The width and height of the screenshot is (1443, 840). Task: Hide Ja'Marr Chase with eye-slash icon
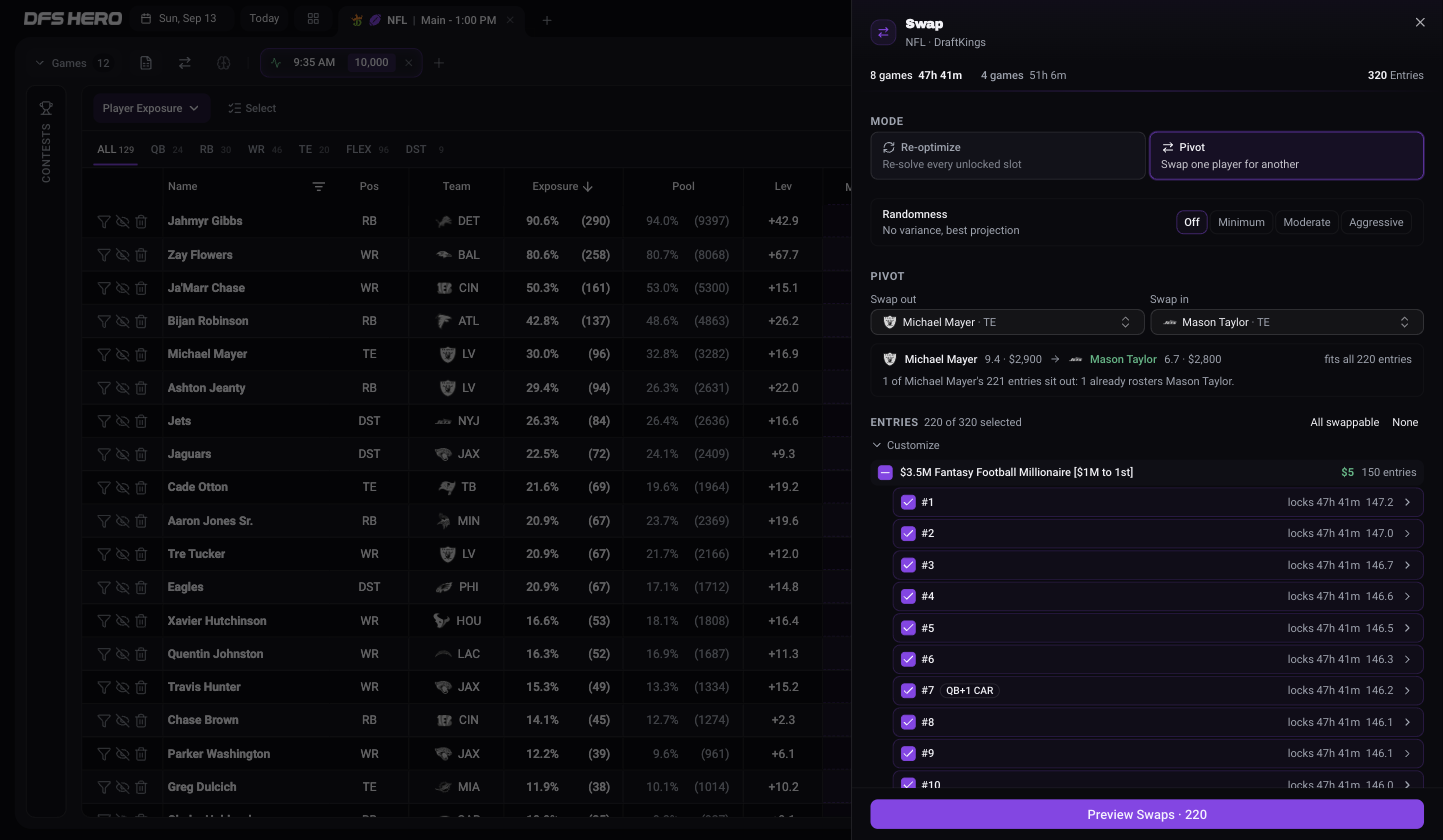pyautogui.click(x=122, y=288)
